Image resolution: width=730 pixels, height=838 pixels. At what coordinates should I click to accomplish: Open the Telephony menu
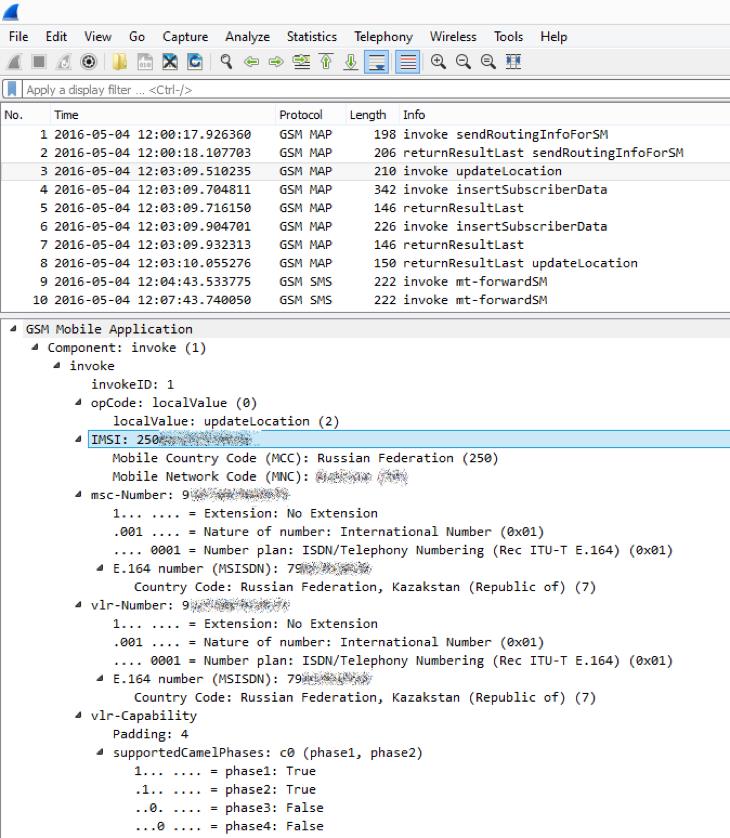pyautogui.click(x=384, y=37)
